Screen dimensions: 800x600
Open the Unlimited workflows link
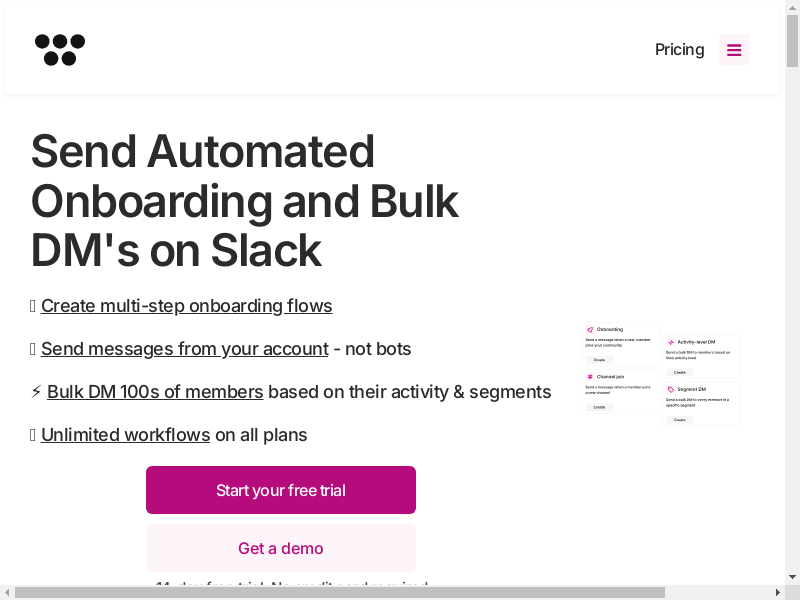click(x=125, y=435)
